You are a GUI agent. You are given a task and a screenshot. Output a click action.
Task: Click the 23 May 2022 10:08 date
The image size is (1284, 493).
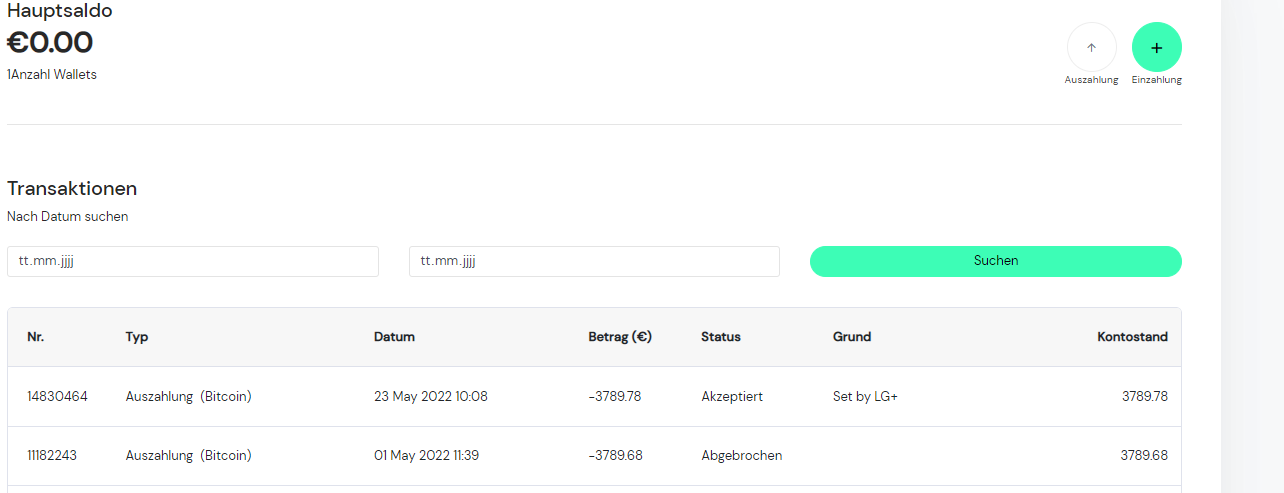pos(431,396)
